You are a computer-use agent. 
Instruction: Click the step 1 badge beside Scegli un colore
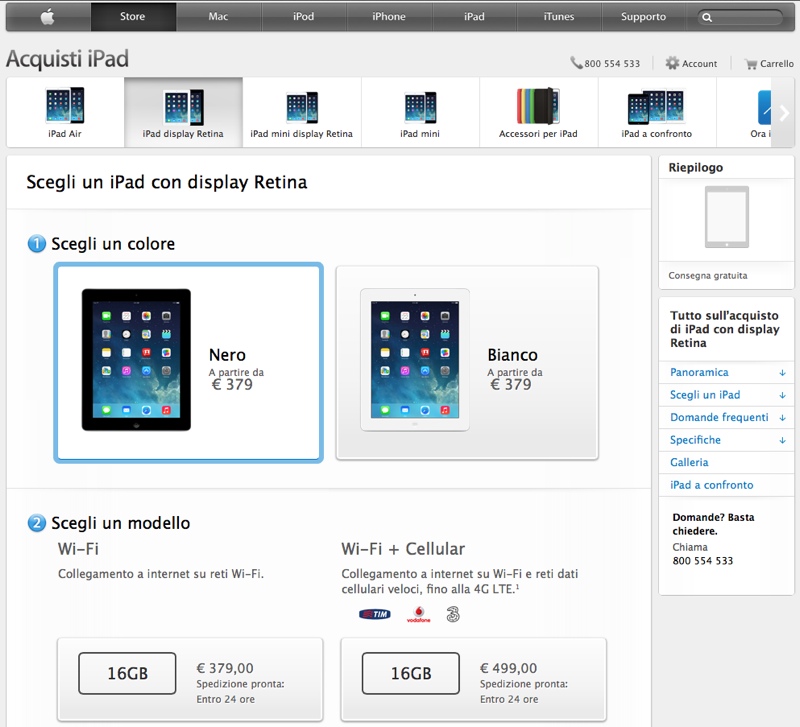coord(37,243)
